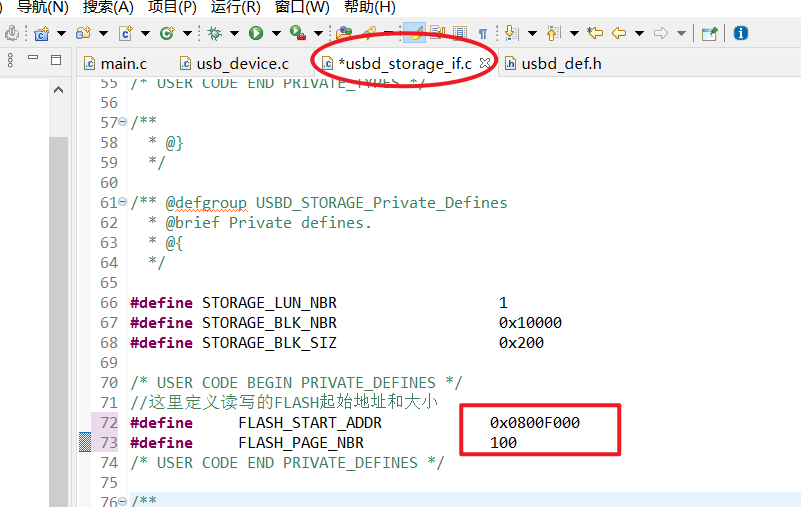This screenshot has width=801, height=507.
Task: Open back navigation history dropdown
Action: (639, 34)
